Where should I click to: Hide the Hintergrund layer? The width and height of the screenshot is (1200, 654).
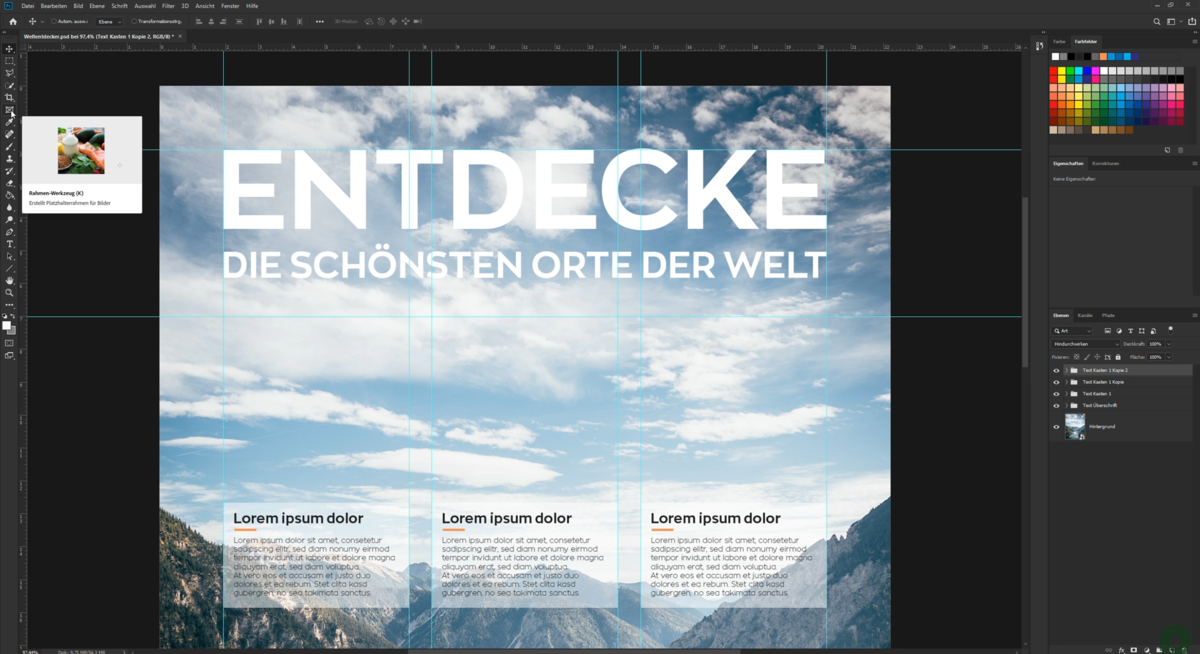point(1057,427)
